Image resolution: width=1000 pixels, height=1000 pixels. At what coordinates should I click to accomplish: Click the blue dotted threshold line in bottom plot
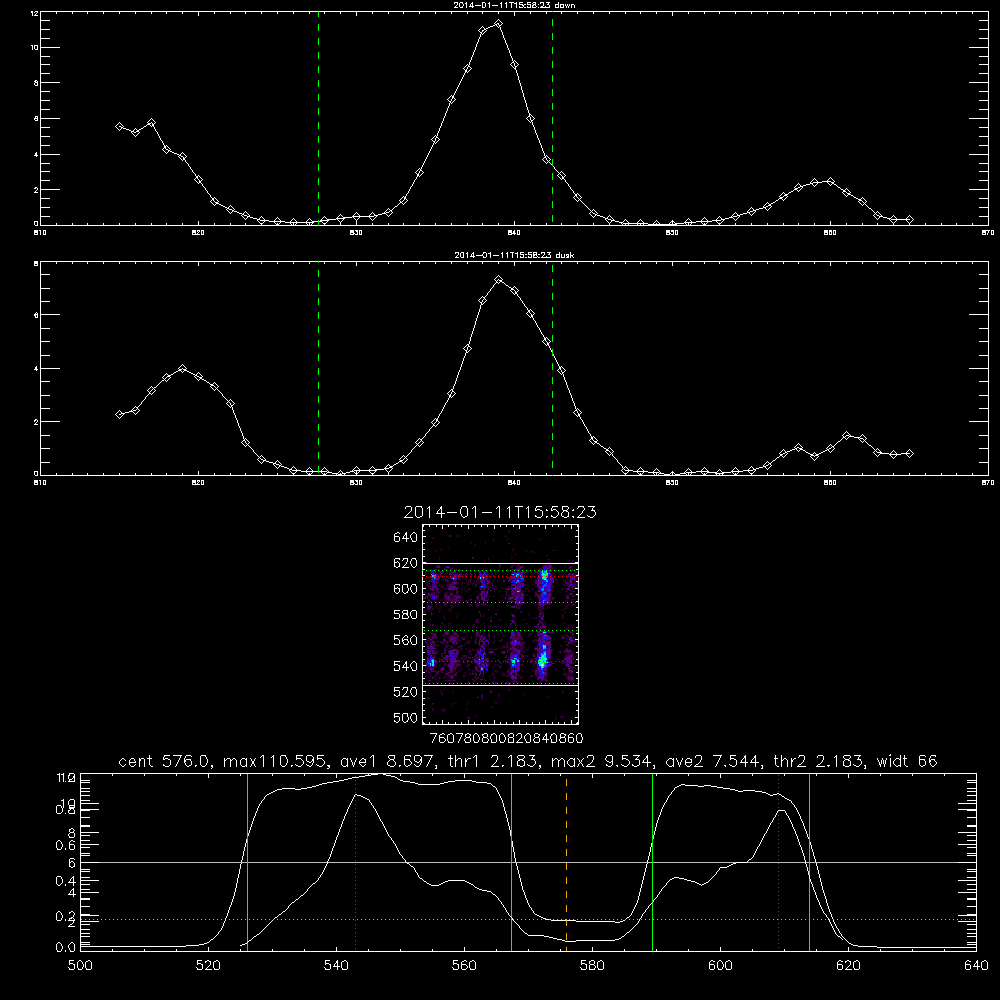528,920
